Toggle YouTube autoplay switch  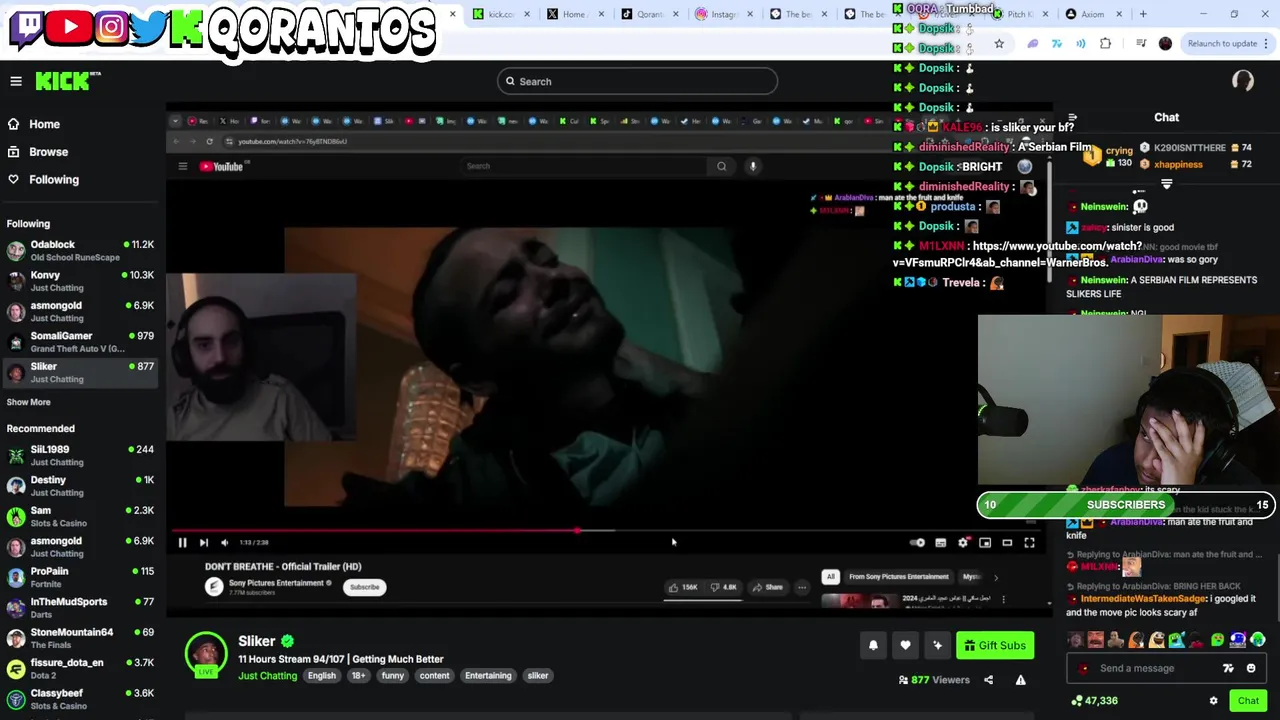coord(917,542)
